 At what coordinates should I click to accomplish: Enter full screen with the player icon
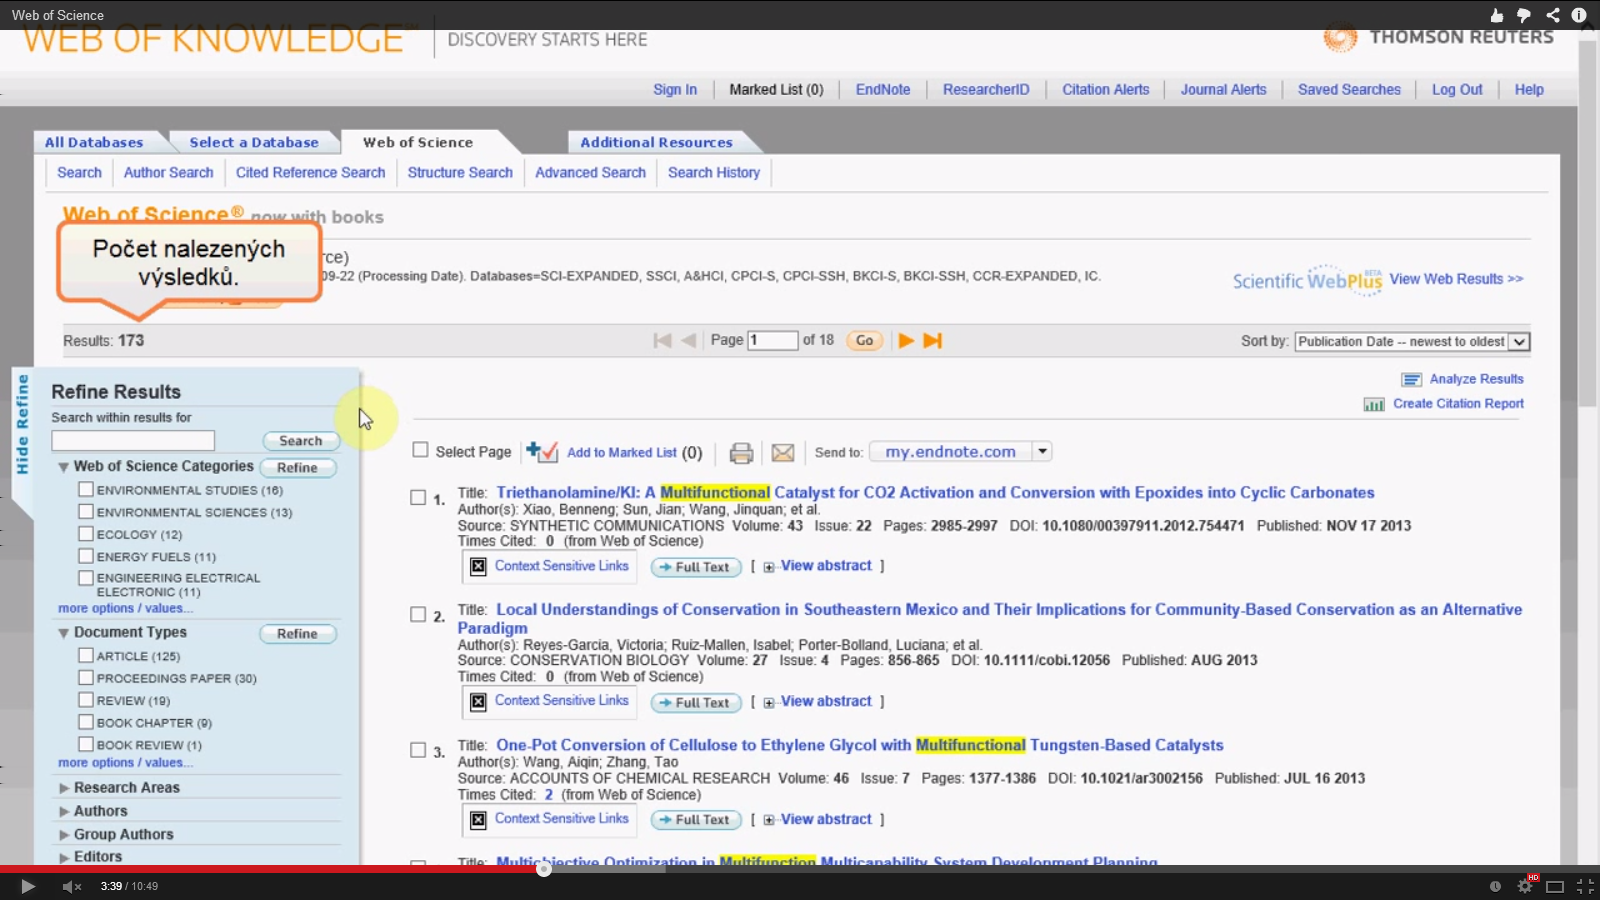[1585, 886]
